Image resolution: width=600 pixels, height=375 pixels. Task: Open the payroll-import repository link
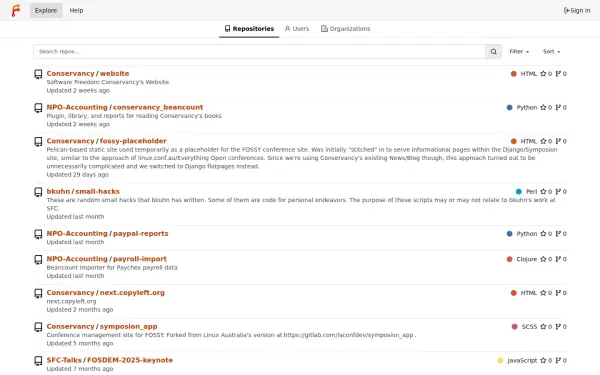(140, 259)
